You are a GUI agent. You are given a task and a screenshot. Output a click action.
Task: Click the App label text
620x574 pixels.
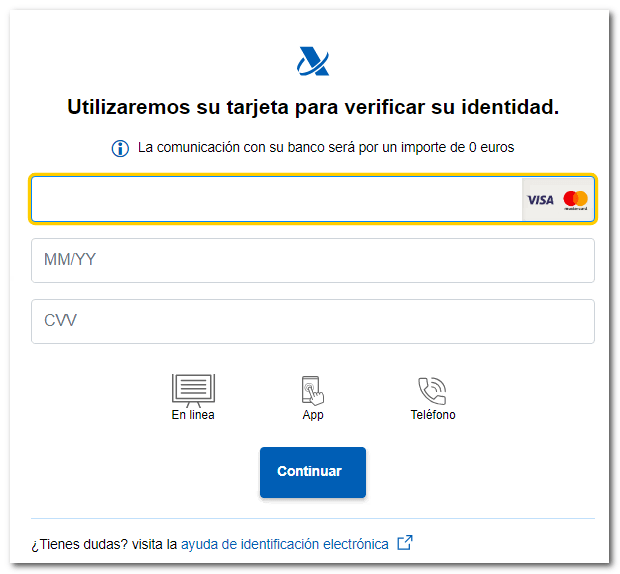pos(313,415)
